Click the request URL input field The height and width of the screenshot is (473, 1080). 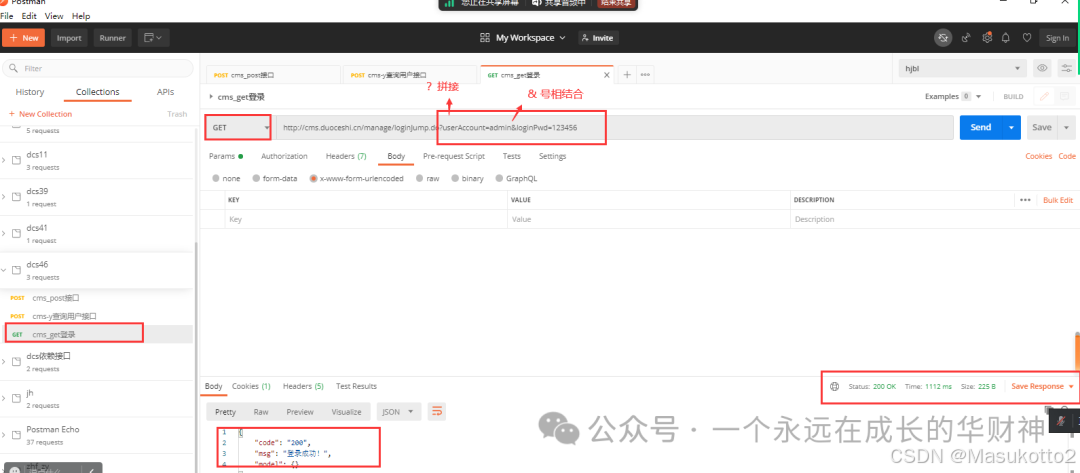[x=615, y=127]
